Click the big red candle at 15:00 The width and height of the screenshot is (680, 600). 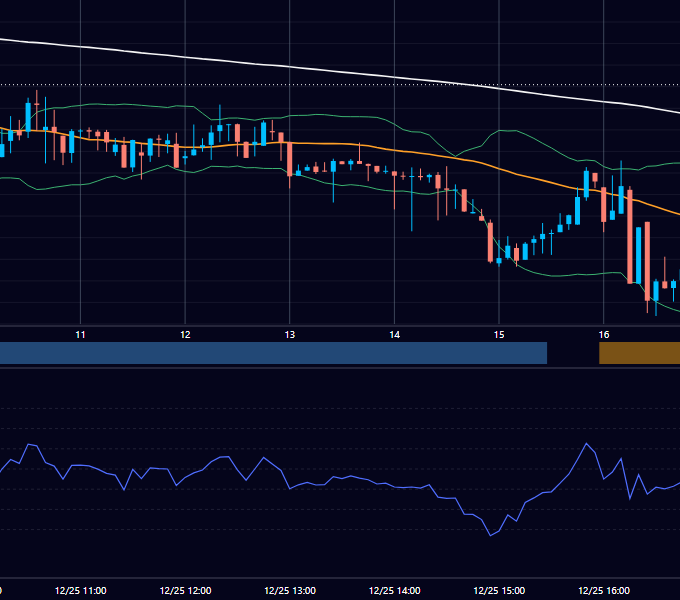tap(490, 242)
